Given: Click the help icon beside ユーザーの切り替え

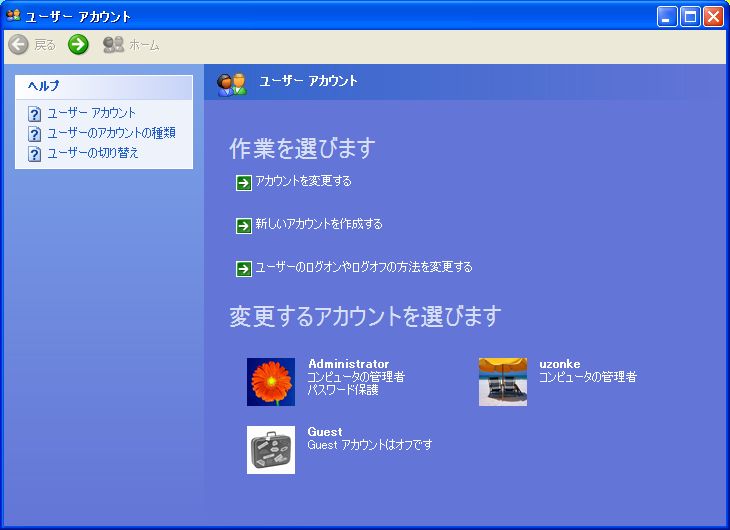Looking at the screenshot, I should [34, 154].
